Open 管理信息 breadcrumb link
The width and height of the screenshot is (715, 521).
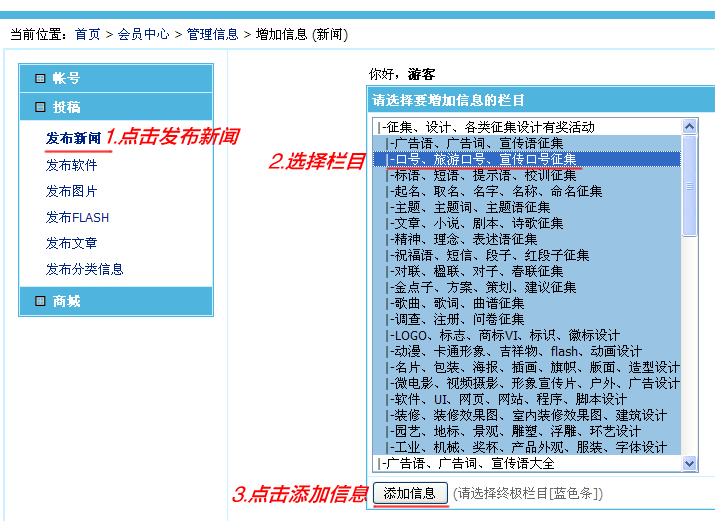point(212,34)
